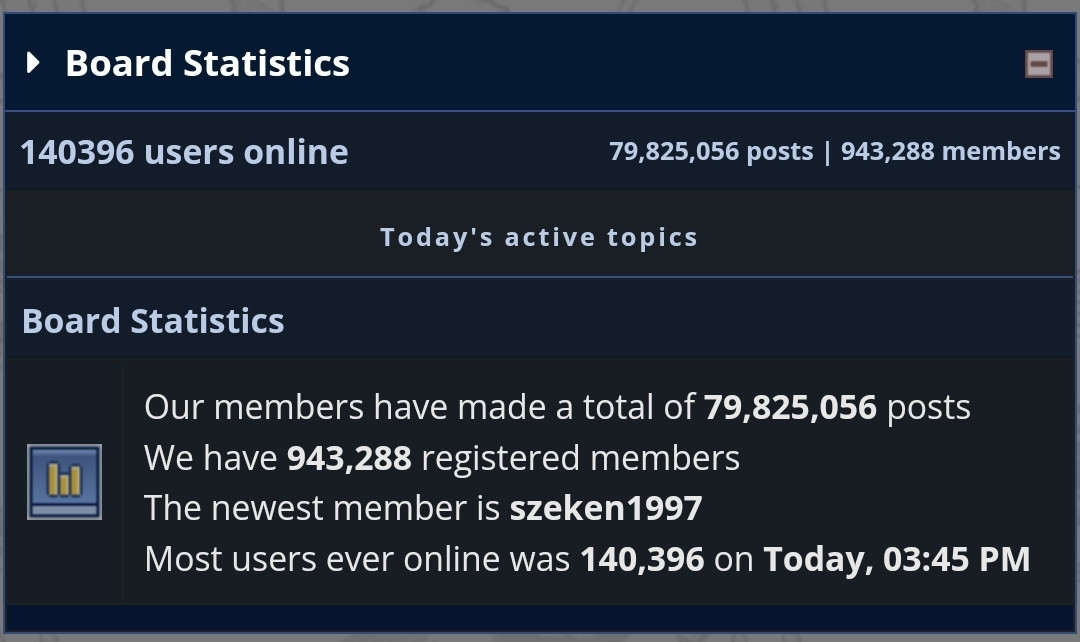Select bold 943,288 registered members number

pos(349,458)
